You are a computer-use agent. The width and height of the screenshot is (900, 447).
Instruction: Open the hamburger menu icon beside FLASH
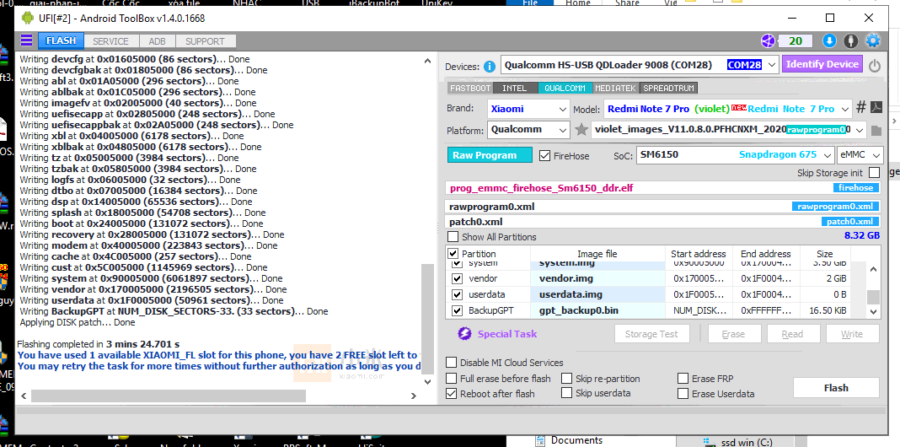[x=26, y=41]
